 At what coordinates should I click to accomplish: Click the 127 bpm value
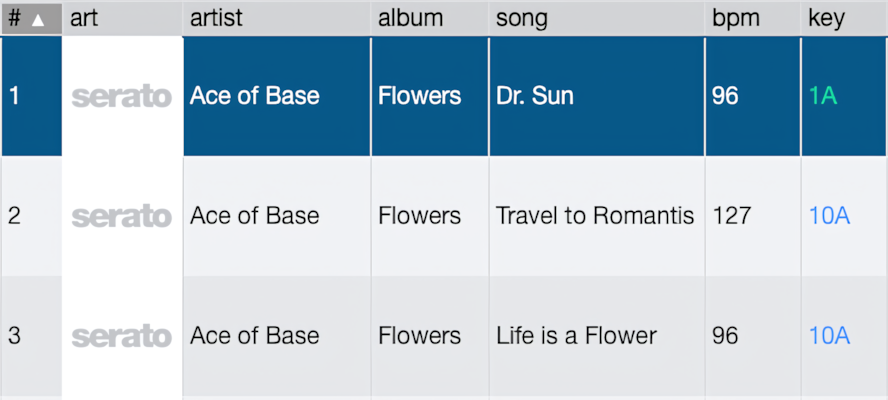click(732, 216)
